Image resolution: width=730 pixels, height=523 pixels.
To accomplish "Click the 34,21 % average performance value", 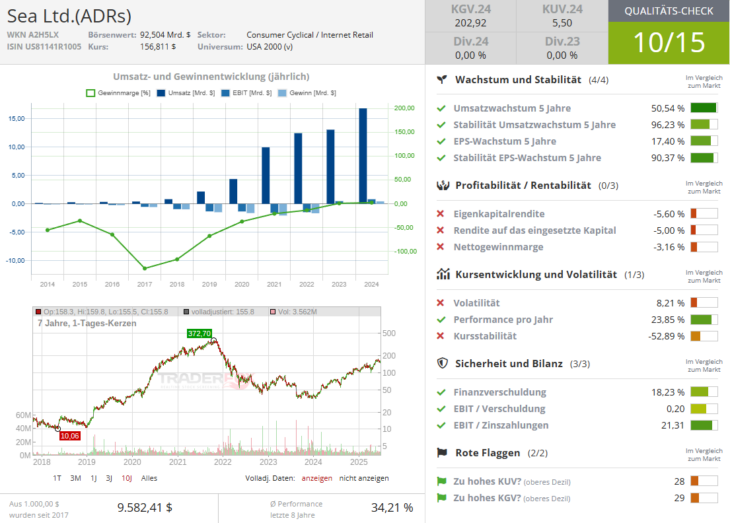I will pos(392,508).
